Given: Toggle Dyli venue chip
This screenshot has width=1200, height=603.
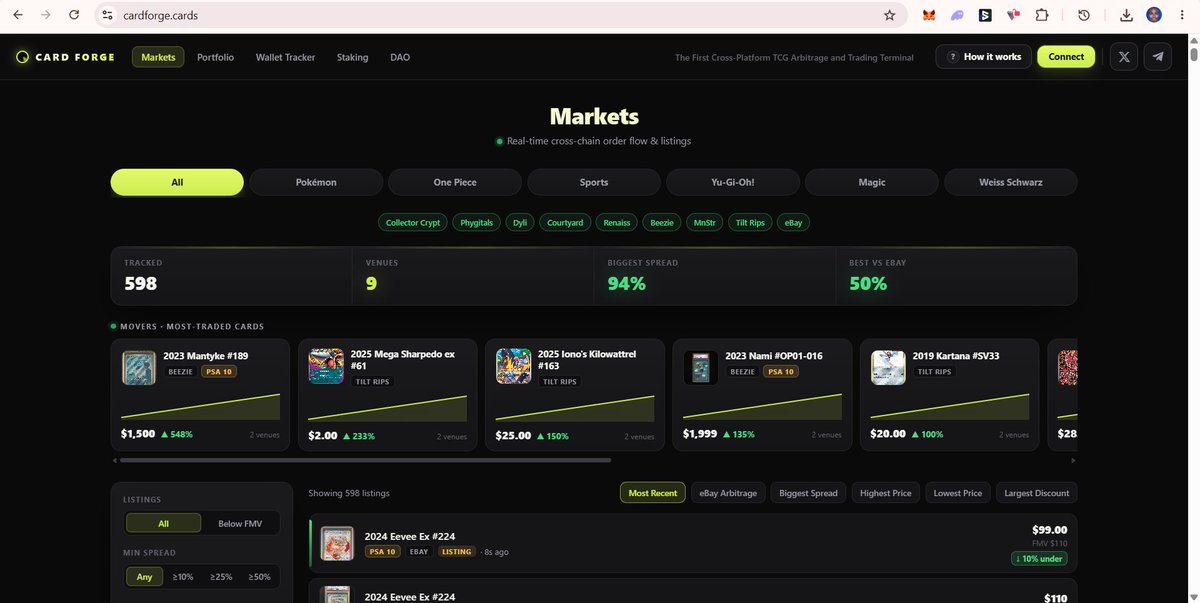Looking at the screenshot, I should pyautogui.click(x=520, y=223).
